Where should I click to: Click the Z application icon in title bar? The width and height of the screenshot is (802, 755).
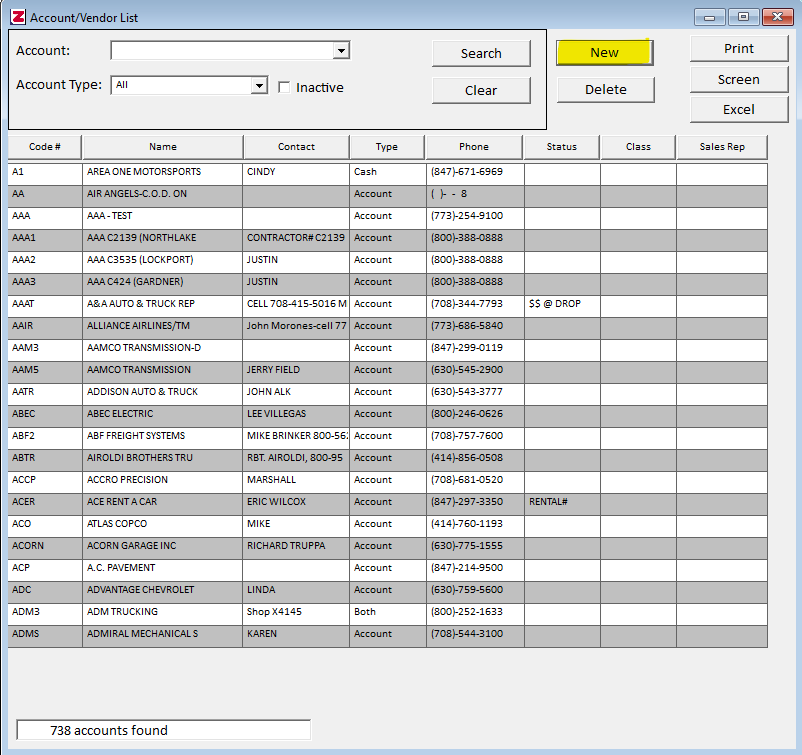pyautogui.click(x=18, y=17)
